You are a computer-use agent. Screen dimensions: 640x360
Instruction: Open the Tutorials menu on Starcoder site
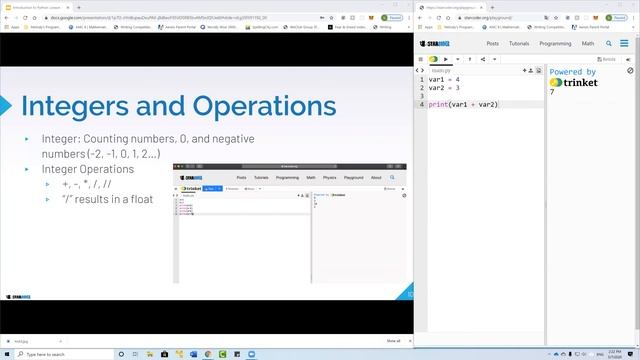pyautogui.click(x=519, y=43)
